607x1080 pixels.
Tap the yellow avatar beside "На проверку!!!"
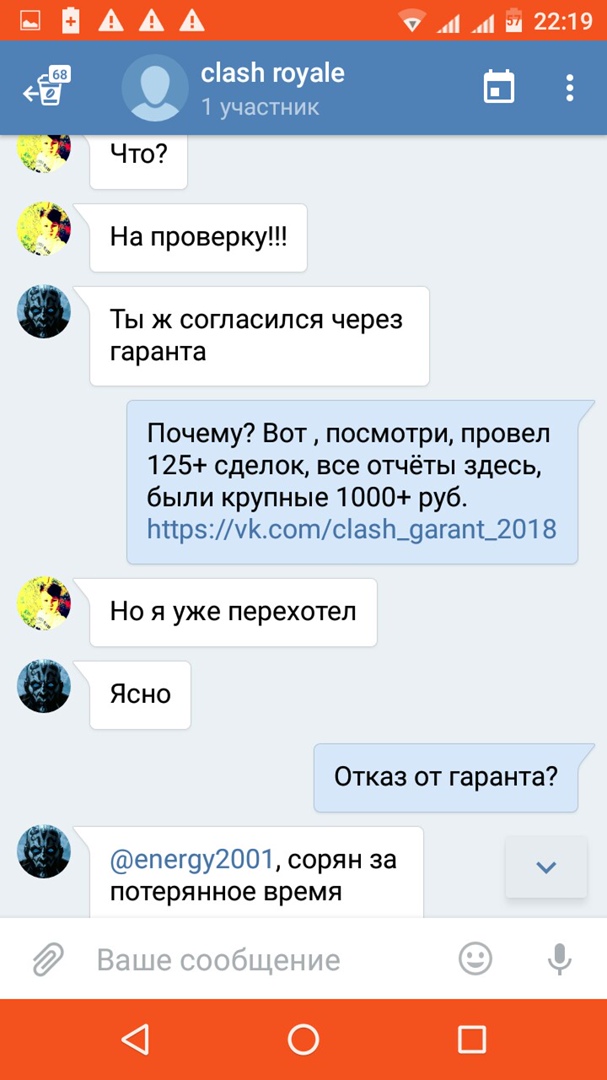click(43, 228)
